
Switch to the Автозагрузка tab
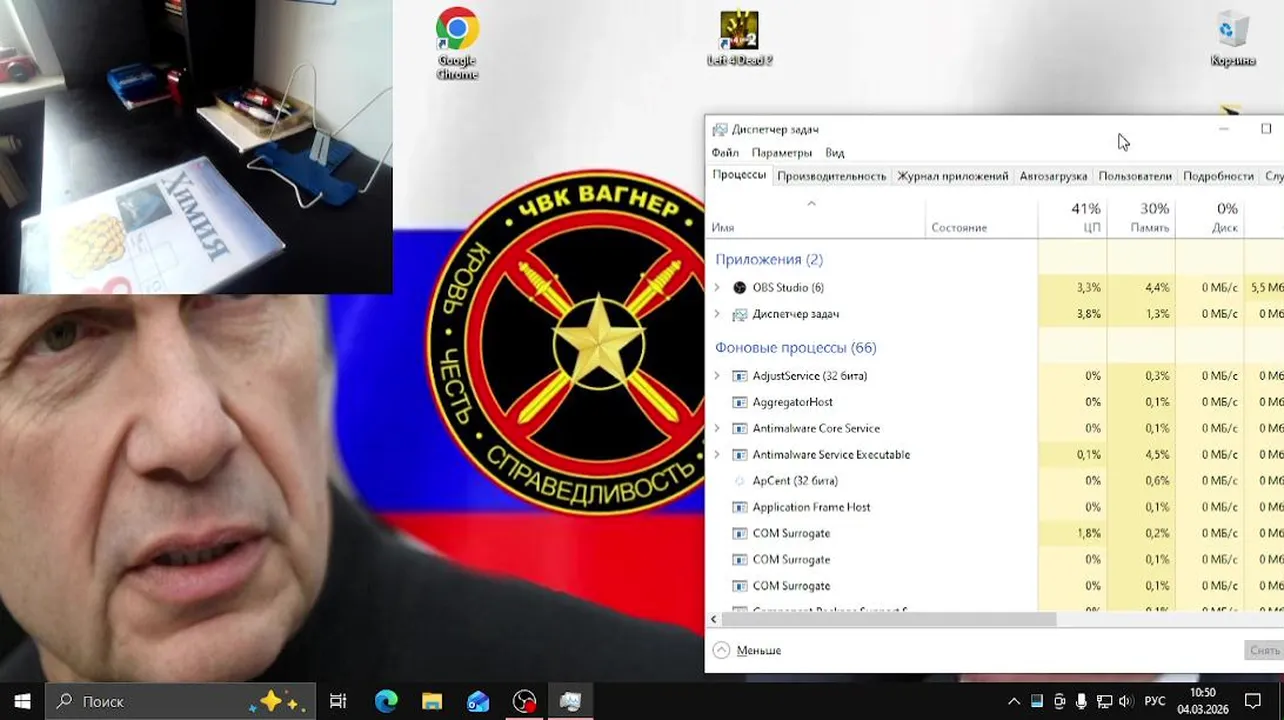pyautogui.click(x=1053, y=176)
